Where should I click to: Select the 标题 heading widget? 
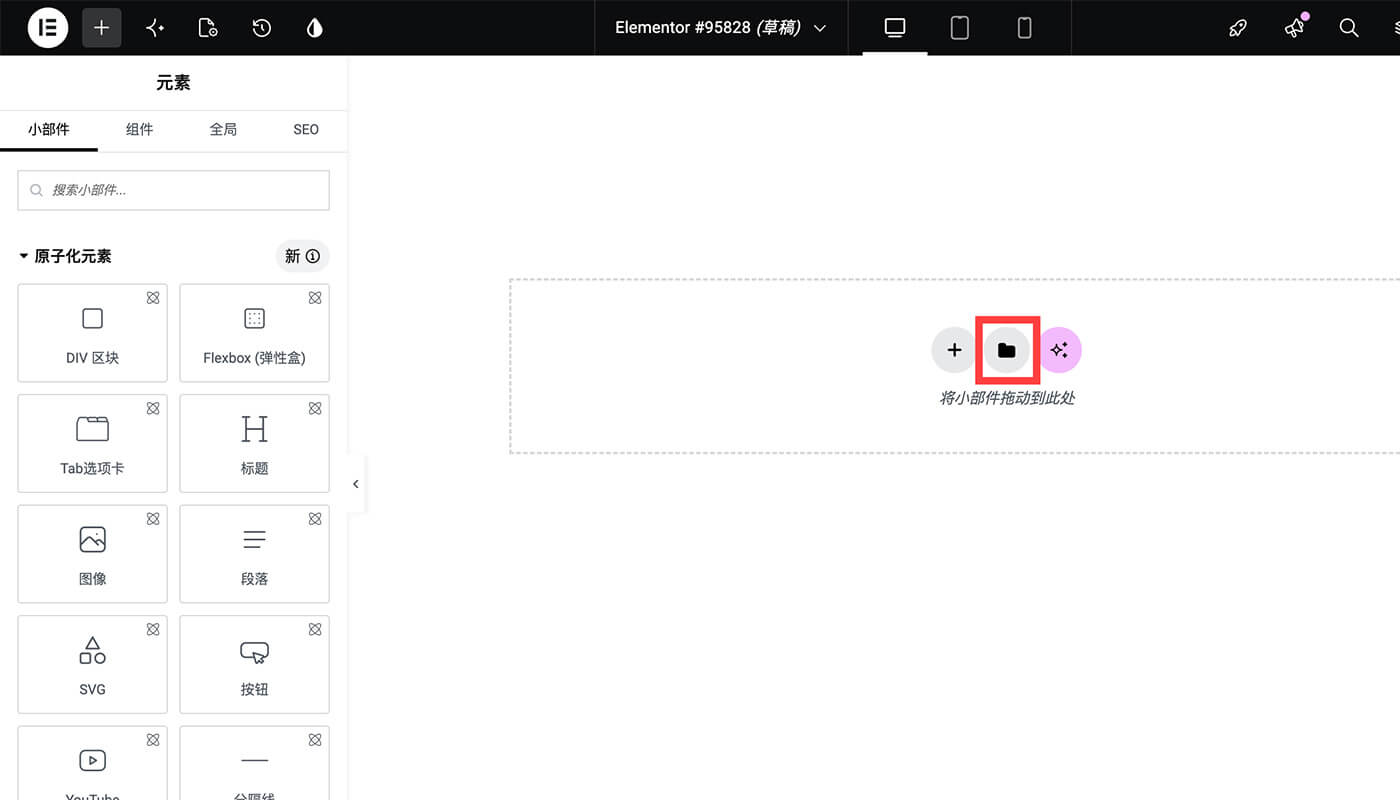click(254, 443)
